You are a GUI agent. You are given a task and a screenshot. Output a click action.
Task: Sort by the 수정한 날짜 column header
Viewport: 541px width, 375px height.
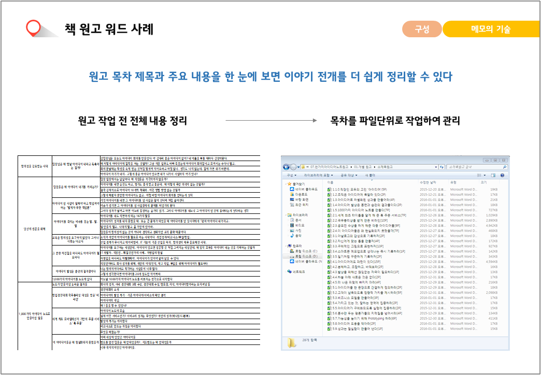[428, 182]
